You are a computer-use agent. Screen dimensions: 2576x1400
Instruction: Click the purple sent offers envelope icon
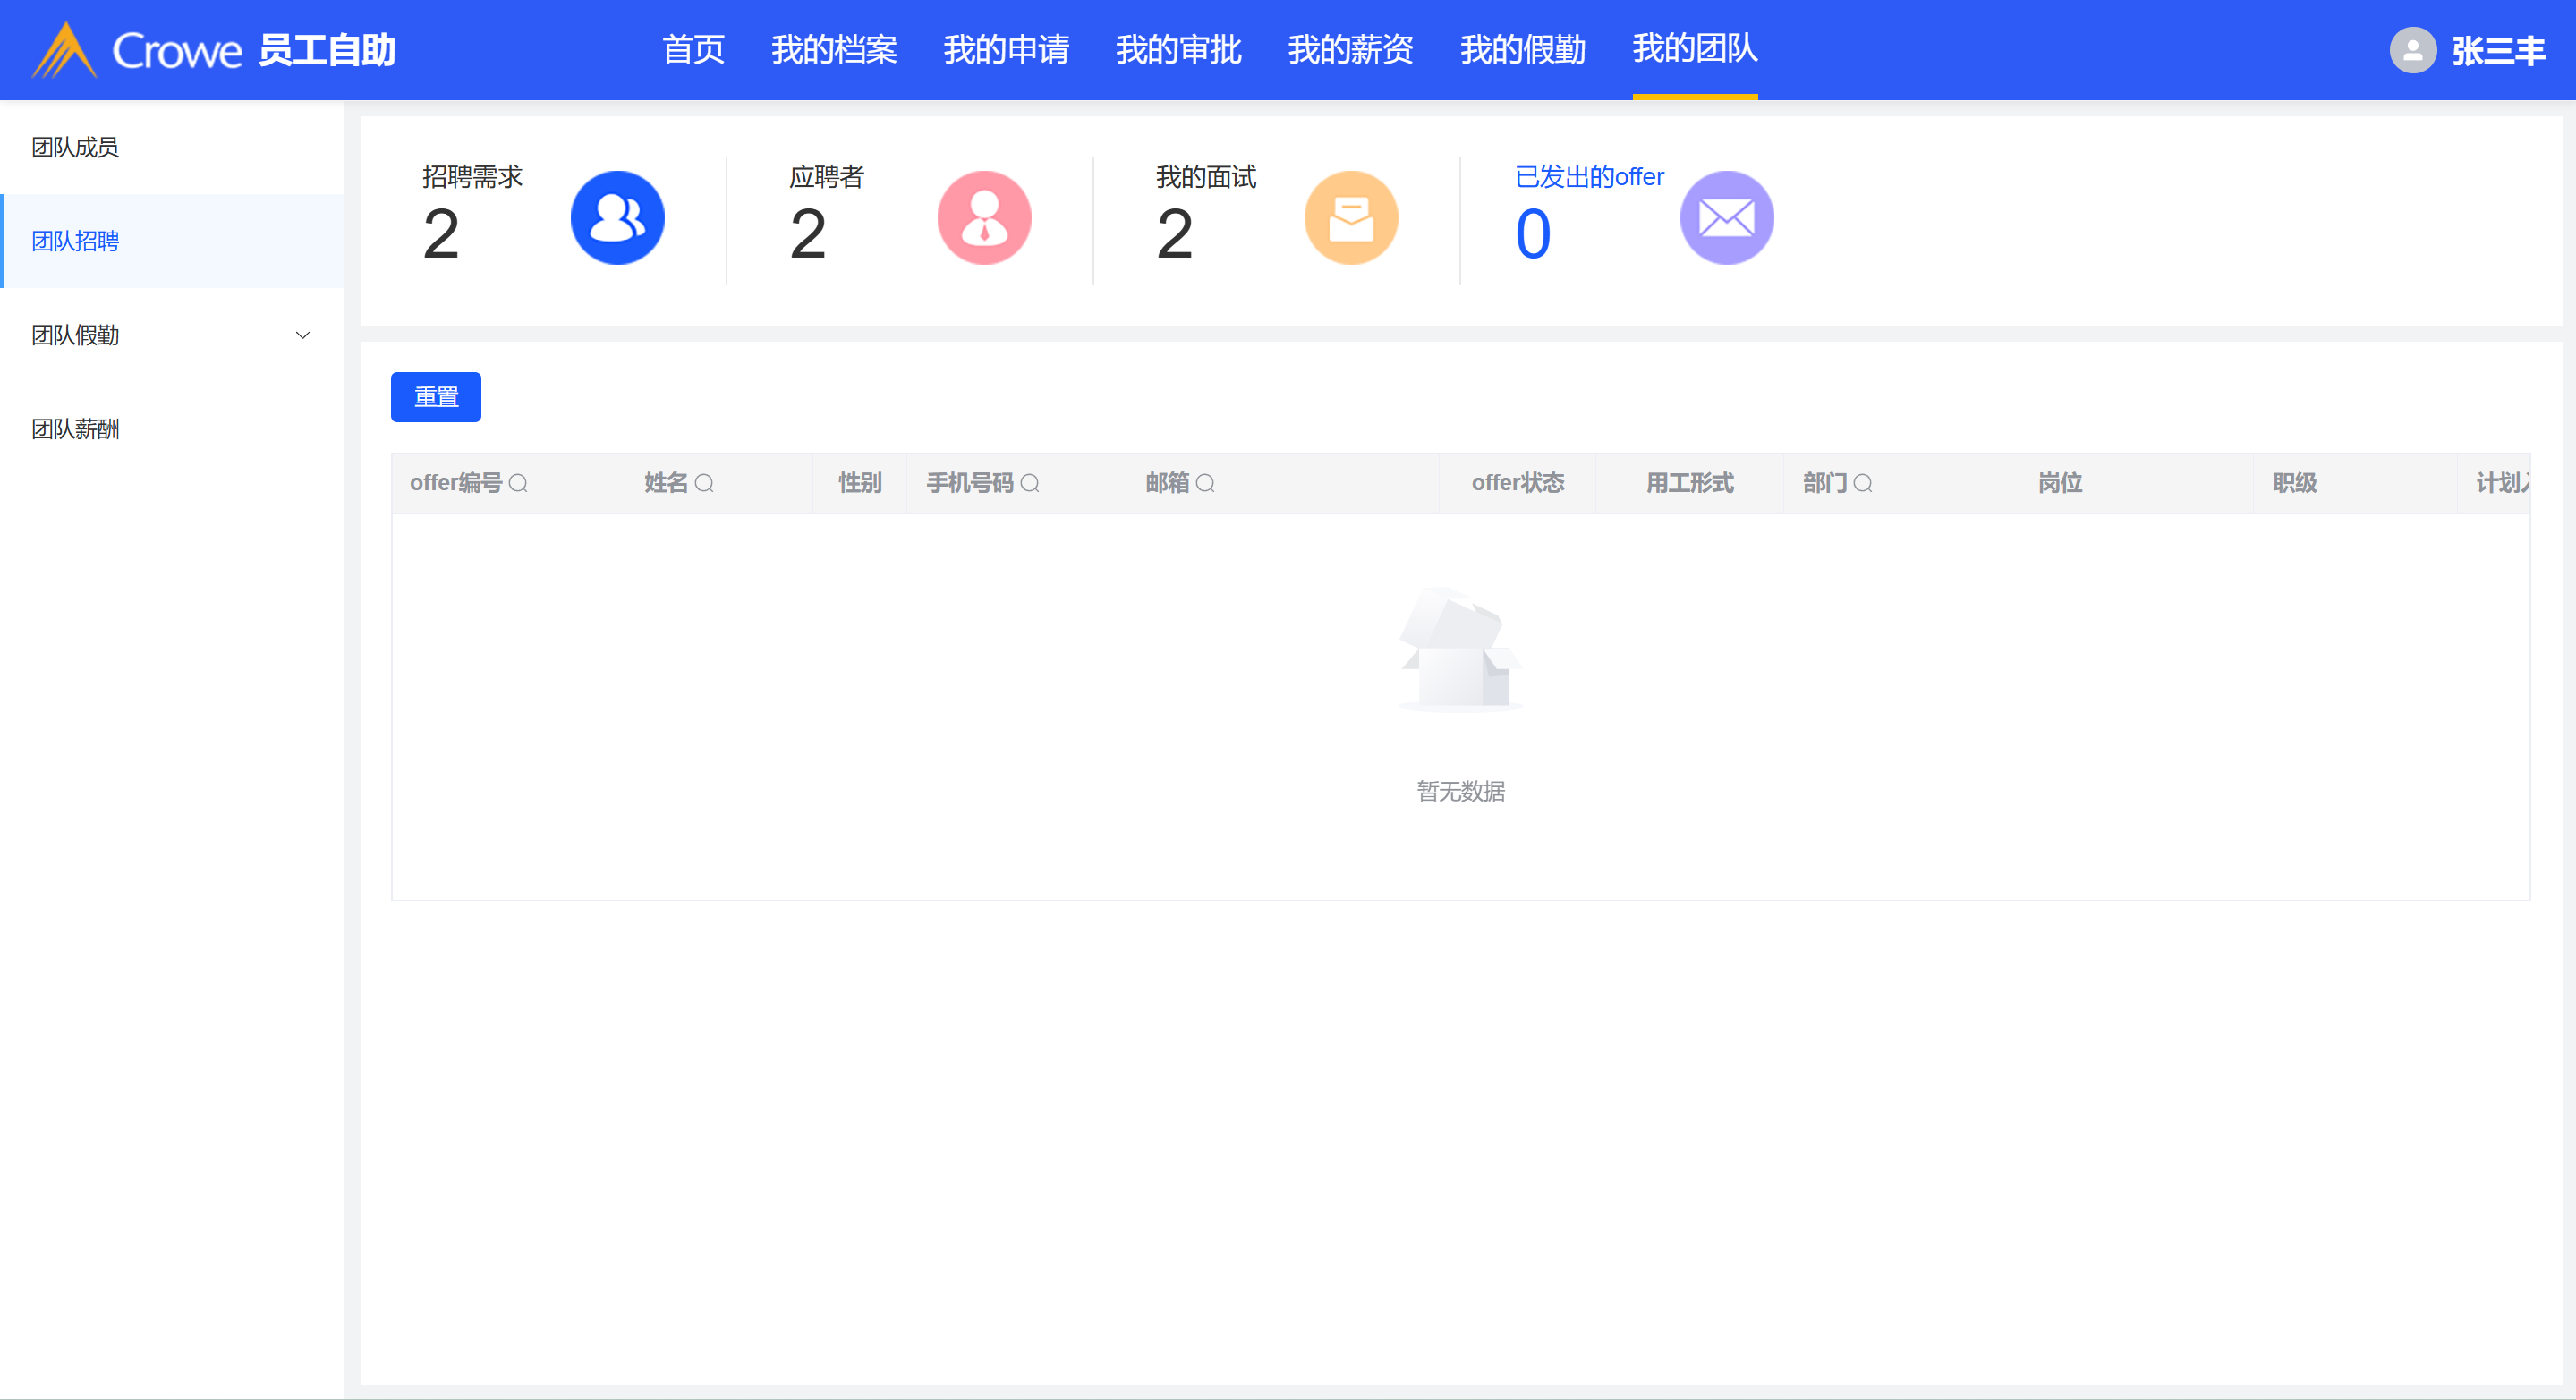1726,218
